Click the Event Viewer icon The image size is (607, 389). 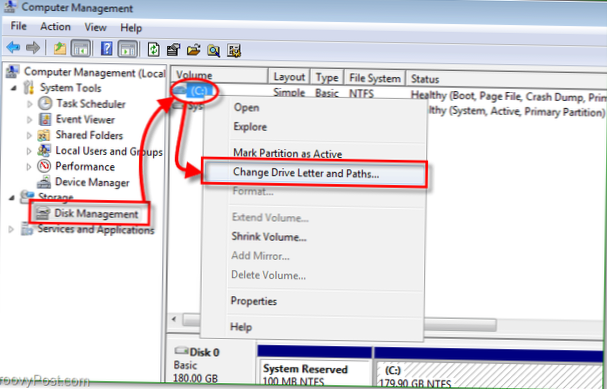[45, 119]
